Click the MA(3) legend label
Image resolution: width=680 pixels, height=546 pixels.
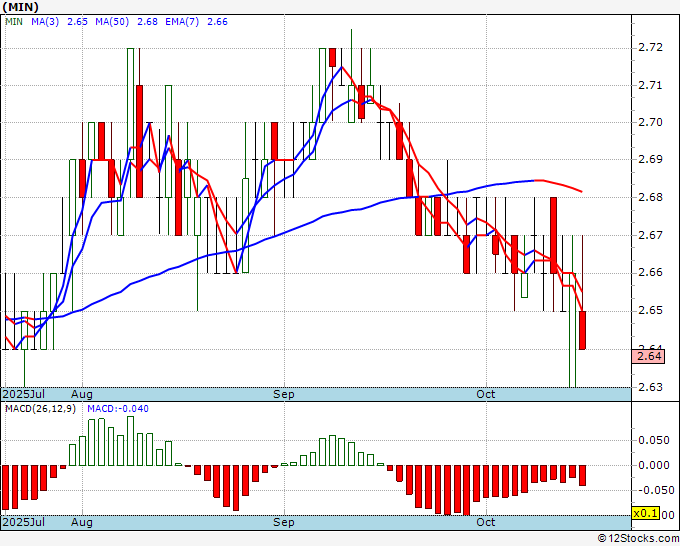[45, 22]
